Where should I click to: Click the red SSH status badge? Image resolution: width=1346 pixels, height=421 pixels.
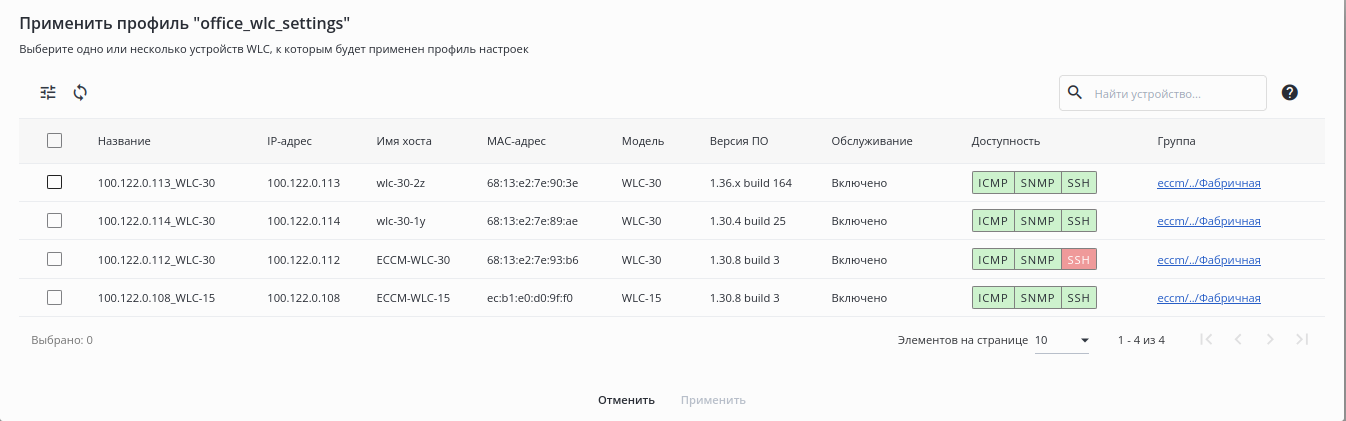tap(1078, 260)
